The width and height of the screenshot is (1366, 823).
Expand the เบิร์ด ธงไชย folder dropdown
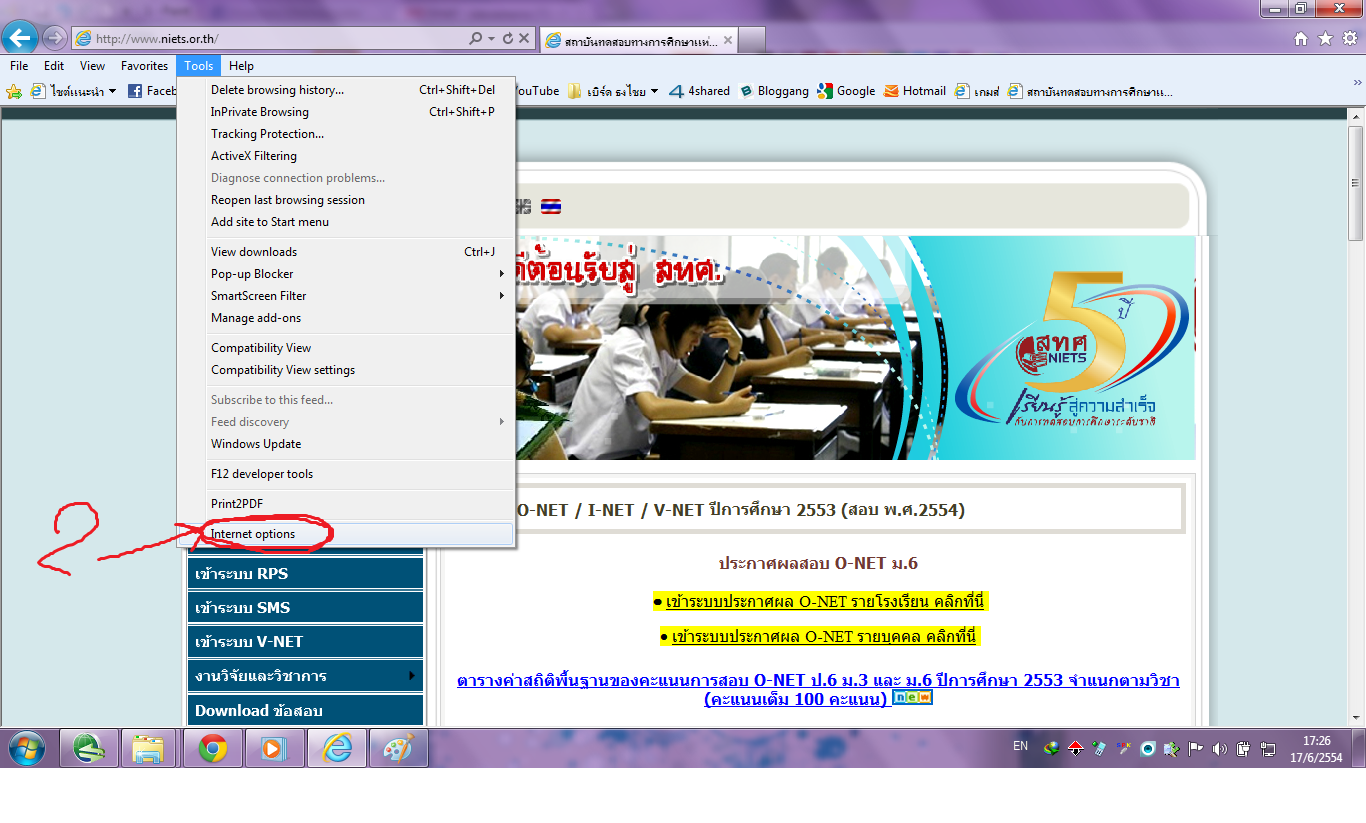coord(654,91)
